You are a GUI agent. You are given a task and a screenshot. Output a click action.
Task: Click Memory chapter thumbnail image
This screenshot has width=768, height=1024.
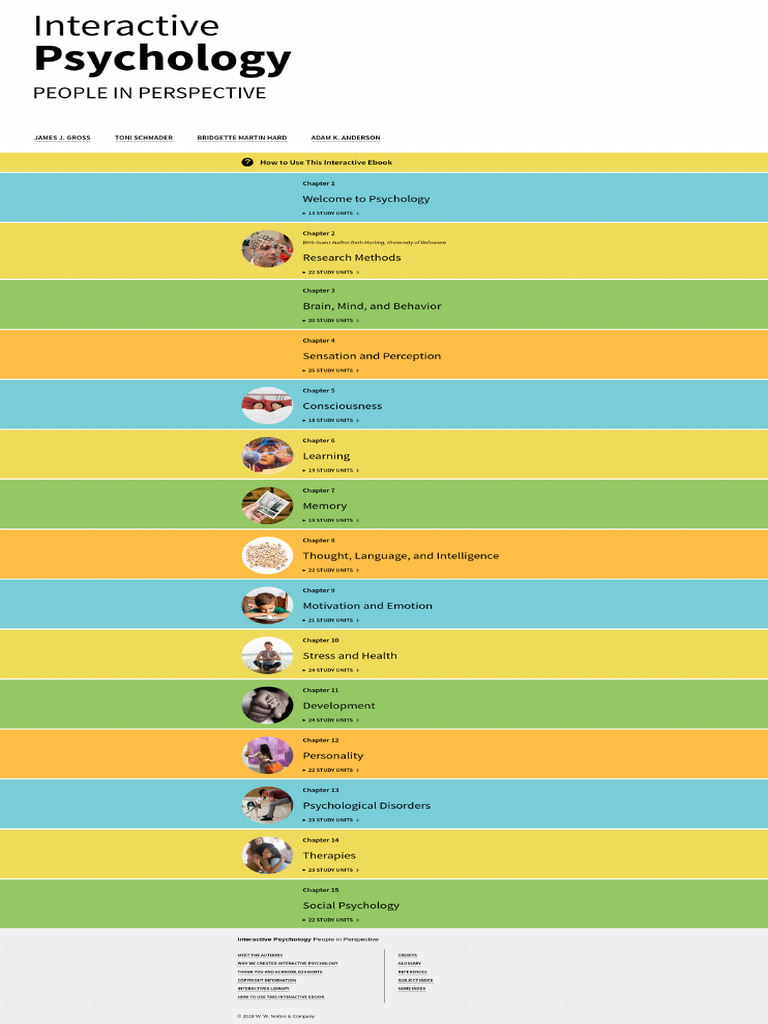[x=267, y=505]
